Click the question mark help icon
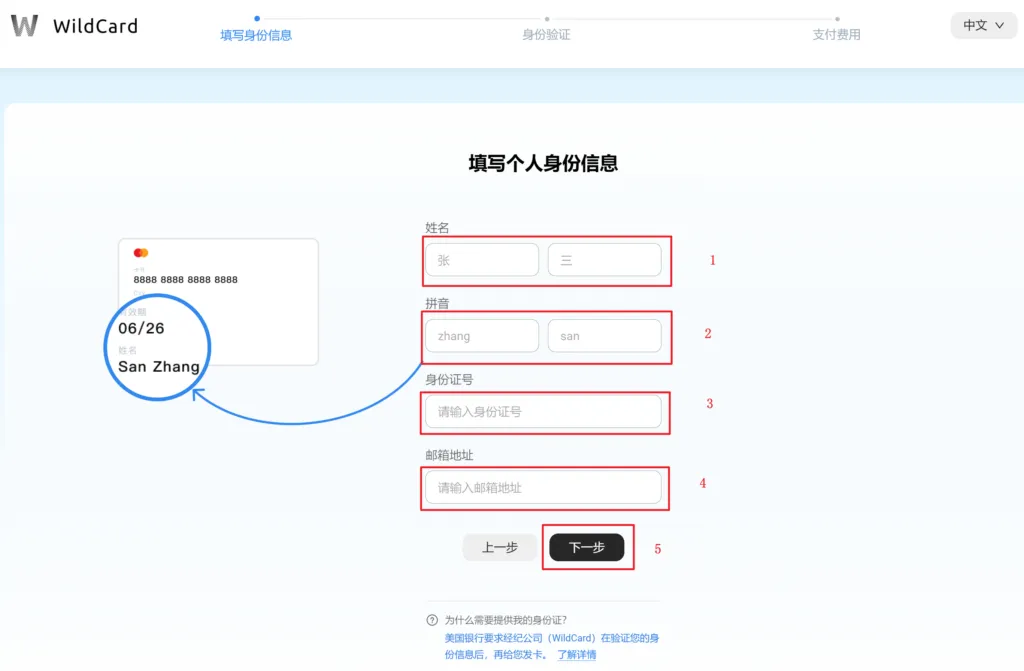 432,620
